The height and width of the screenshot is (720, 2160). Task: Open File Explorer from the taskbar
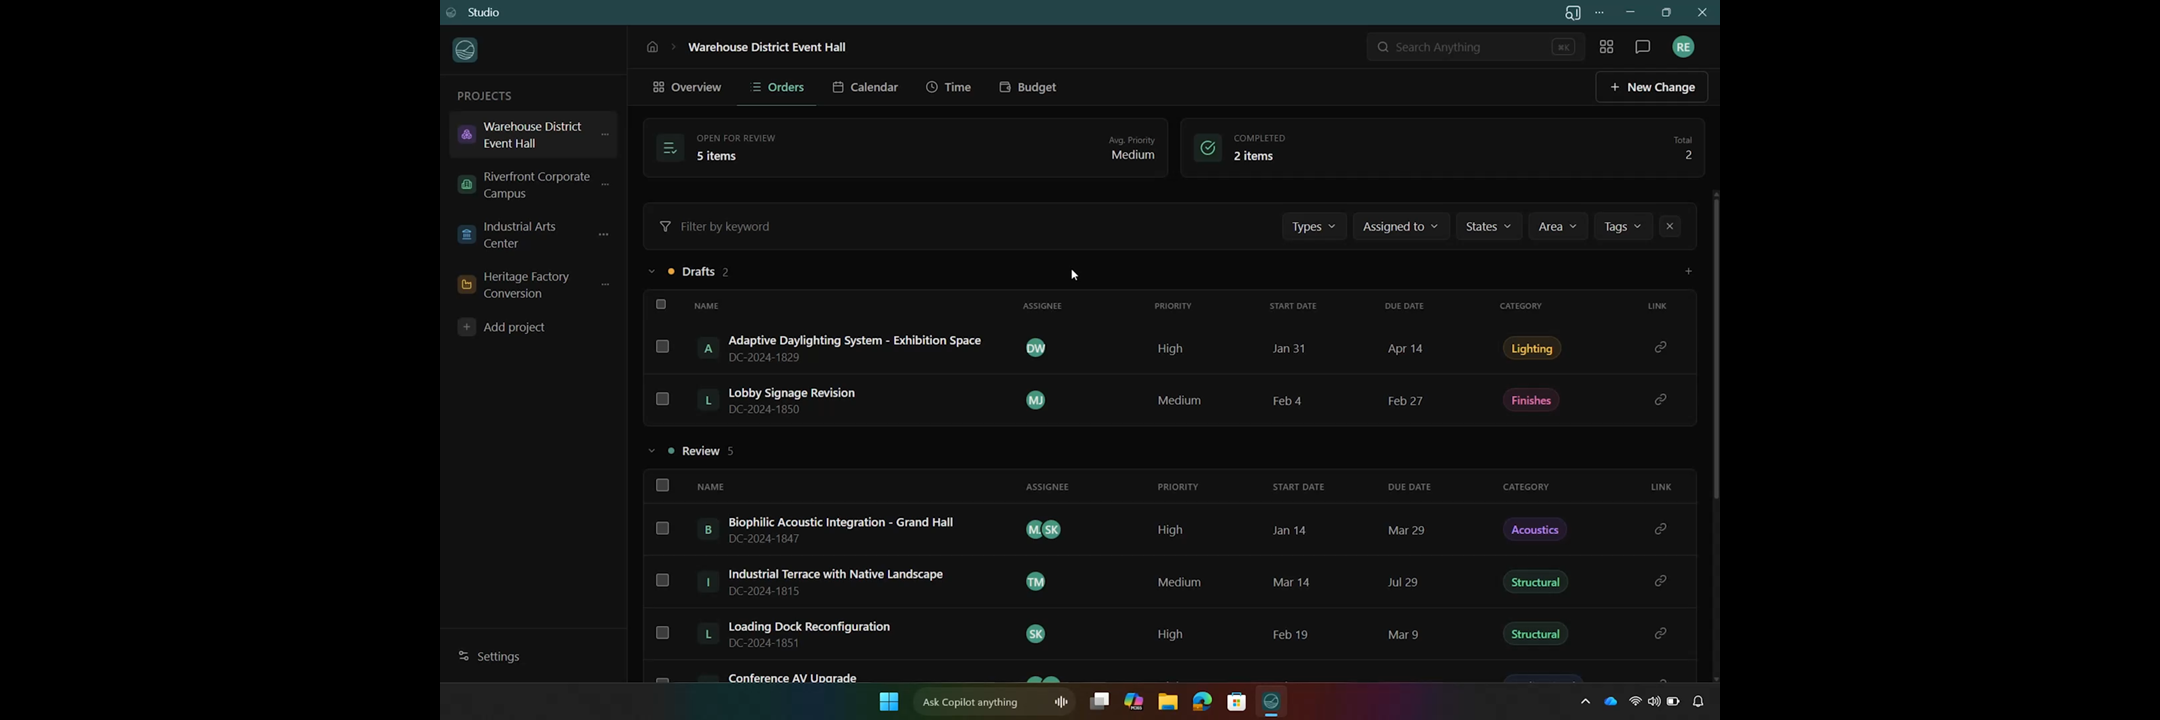point(1167,702)
